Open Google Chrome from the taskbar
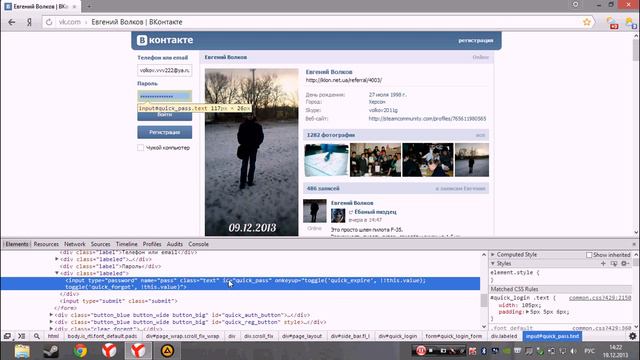The image size is (640, 360). coord(80,351)
